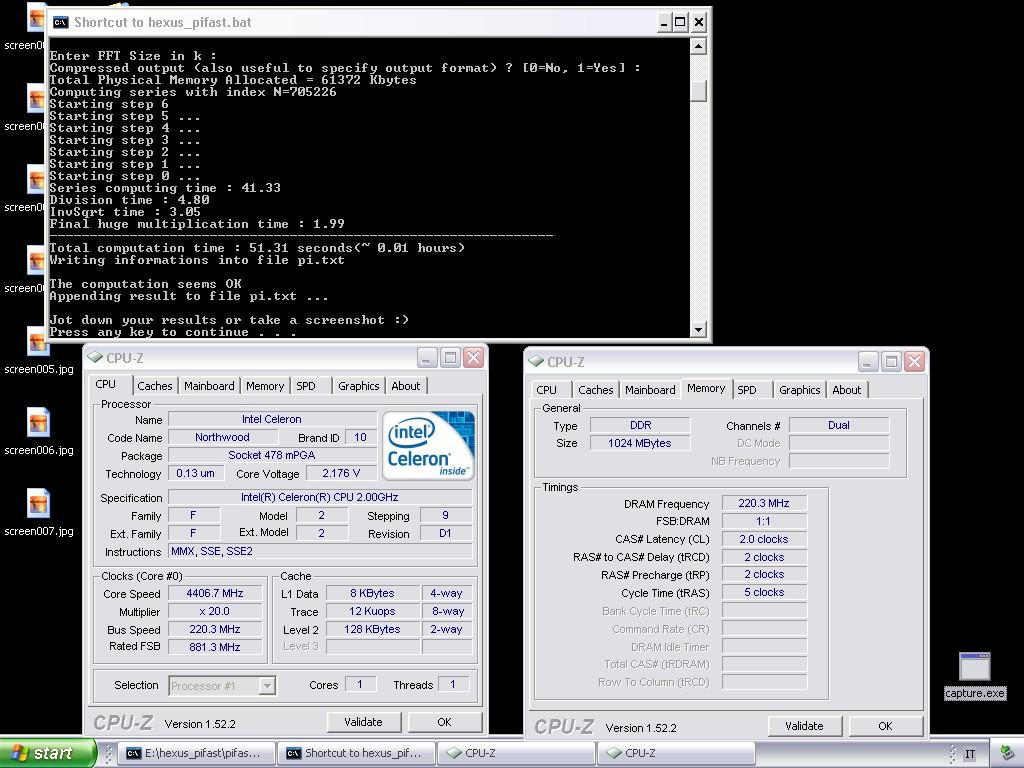The height and width of the screenshot is (768, 1024).
Task: Expand the Processor #1 selection dropdown
Action: pyautogui.click(x=267, y=686)
